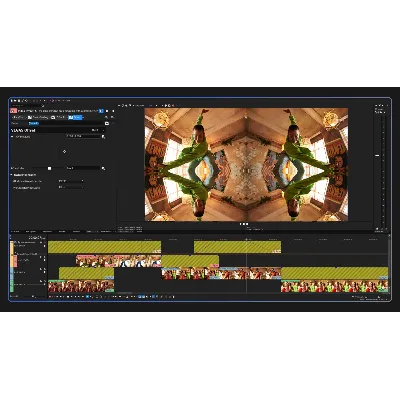
Task: Click the center point crosshair in the position pad
Action: (64, 151)
